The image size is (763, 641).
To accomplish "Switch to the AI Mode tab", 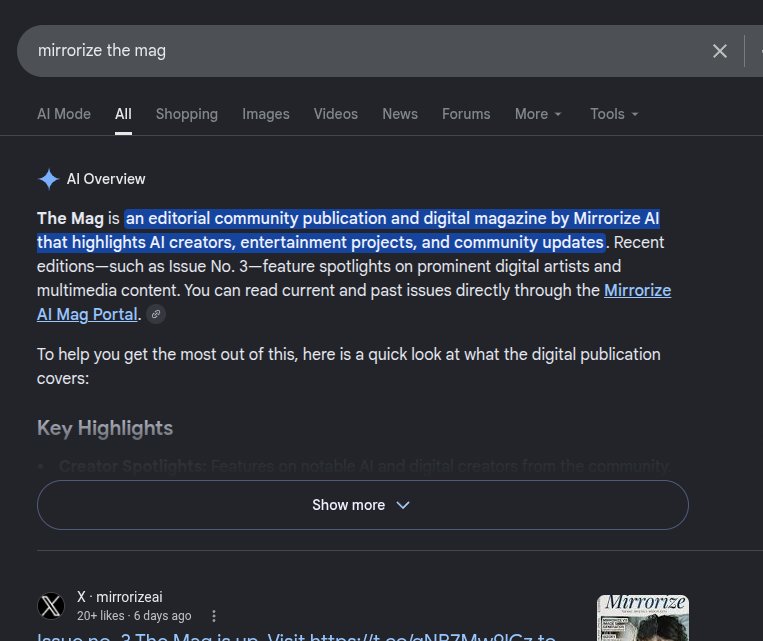I will 64,114.
